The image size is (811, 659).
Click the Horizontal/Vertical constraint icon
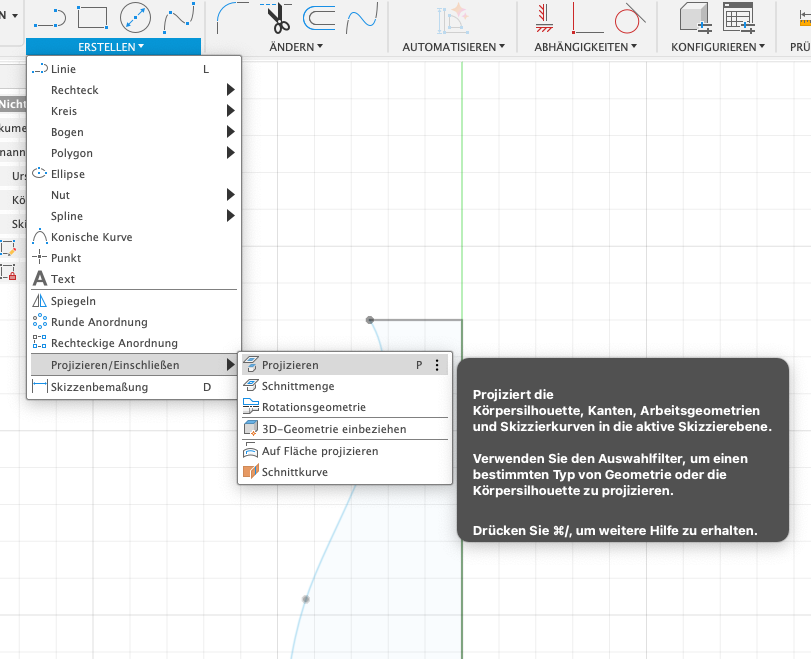click(586, 17)
